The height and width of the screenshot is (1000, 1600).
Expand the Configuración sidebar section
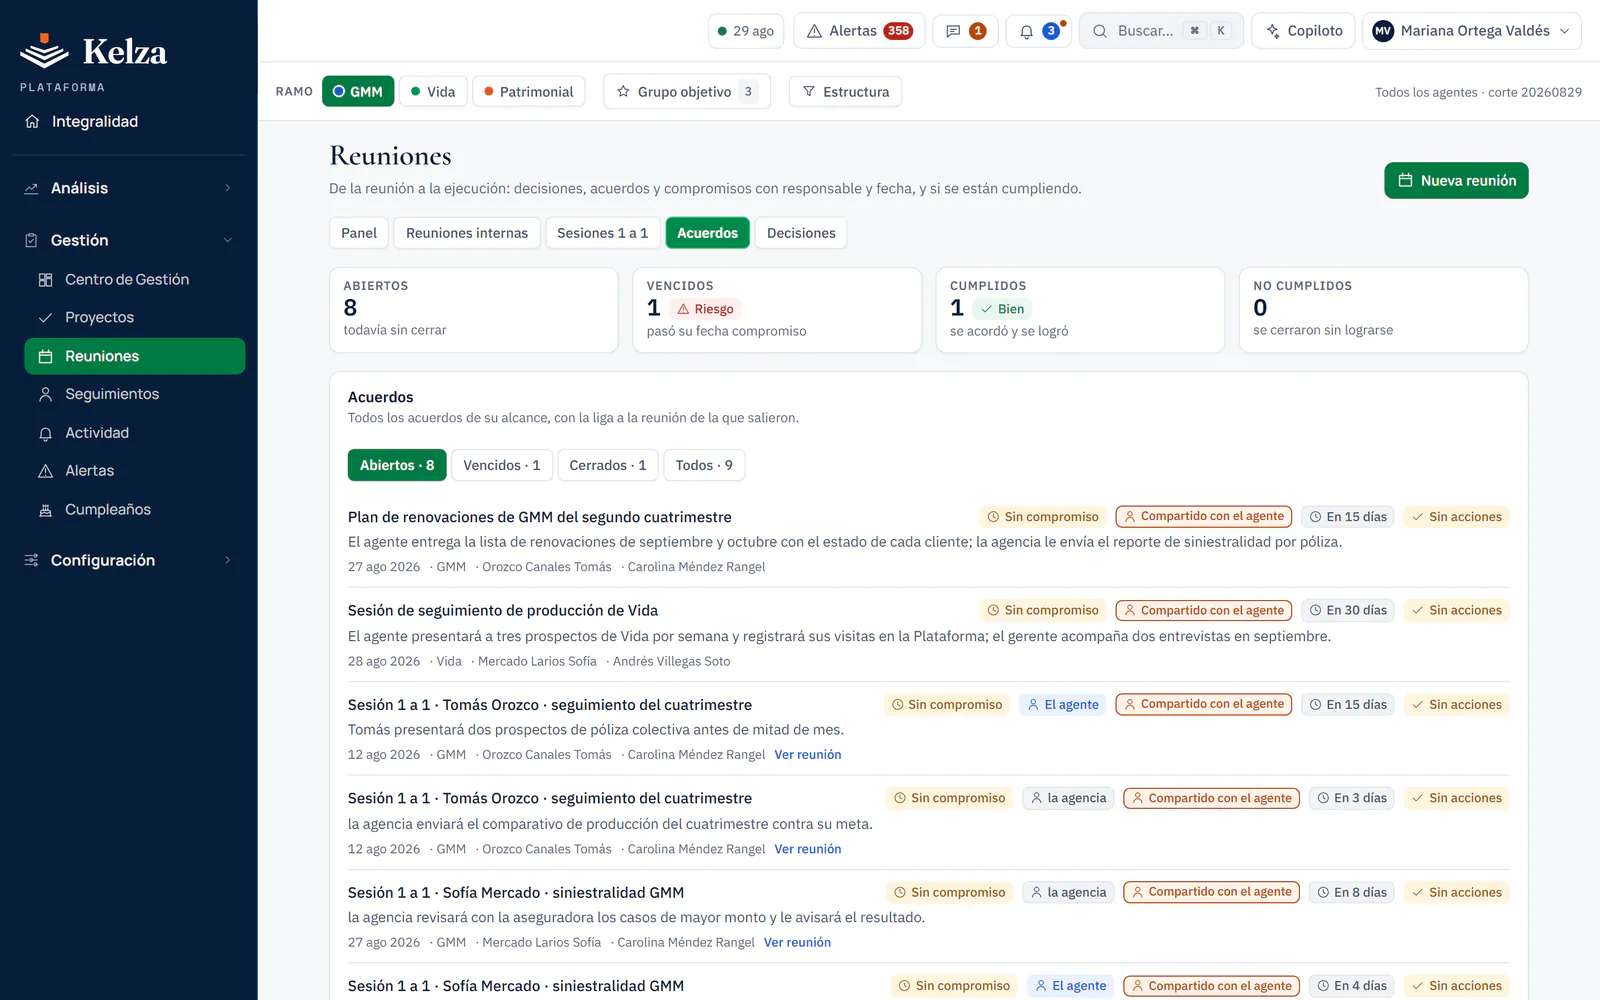coord(128,560)
